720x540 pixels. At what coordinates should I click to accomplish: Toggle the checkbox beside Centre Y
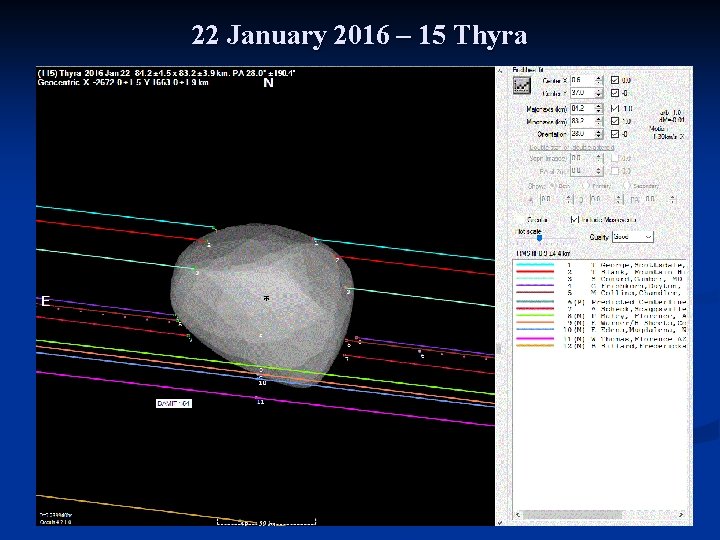pos(615,93)
